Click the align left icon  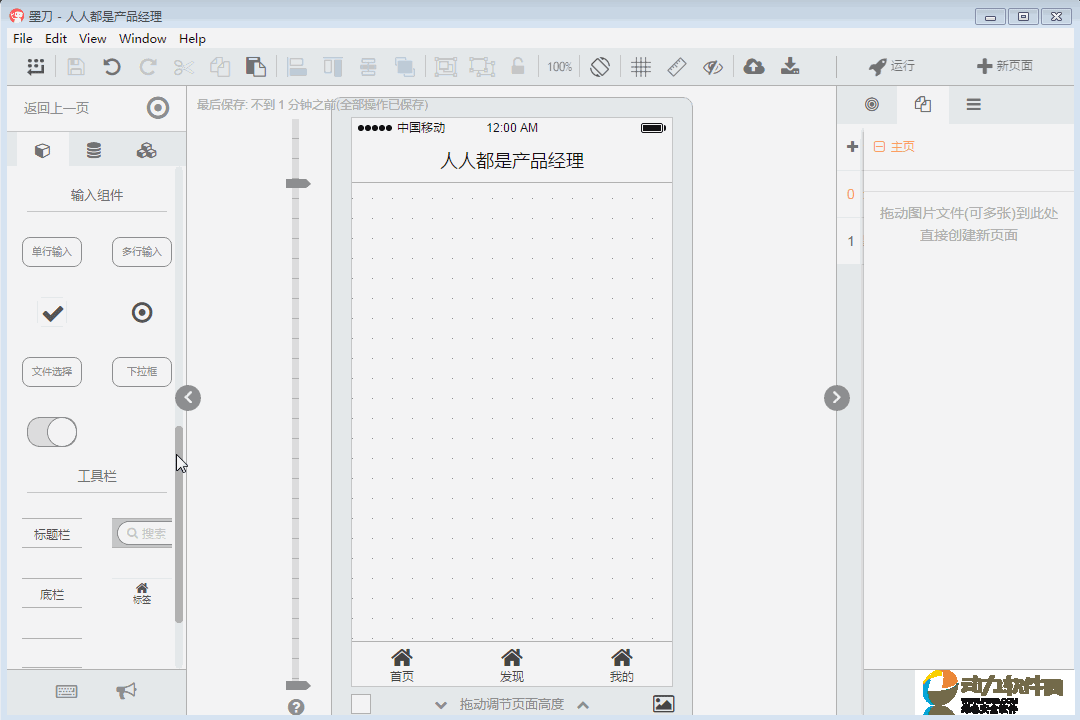[x=297, y=67]
